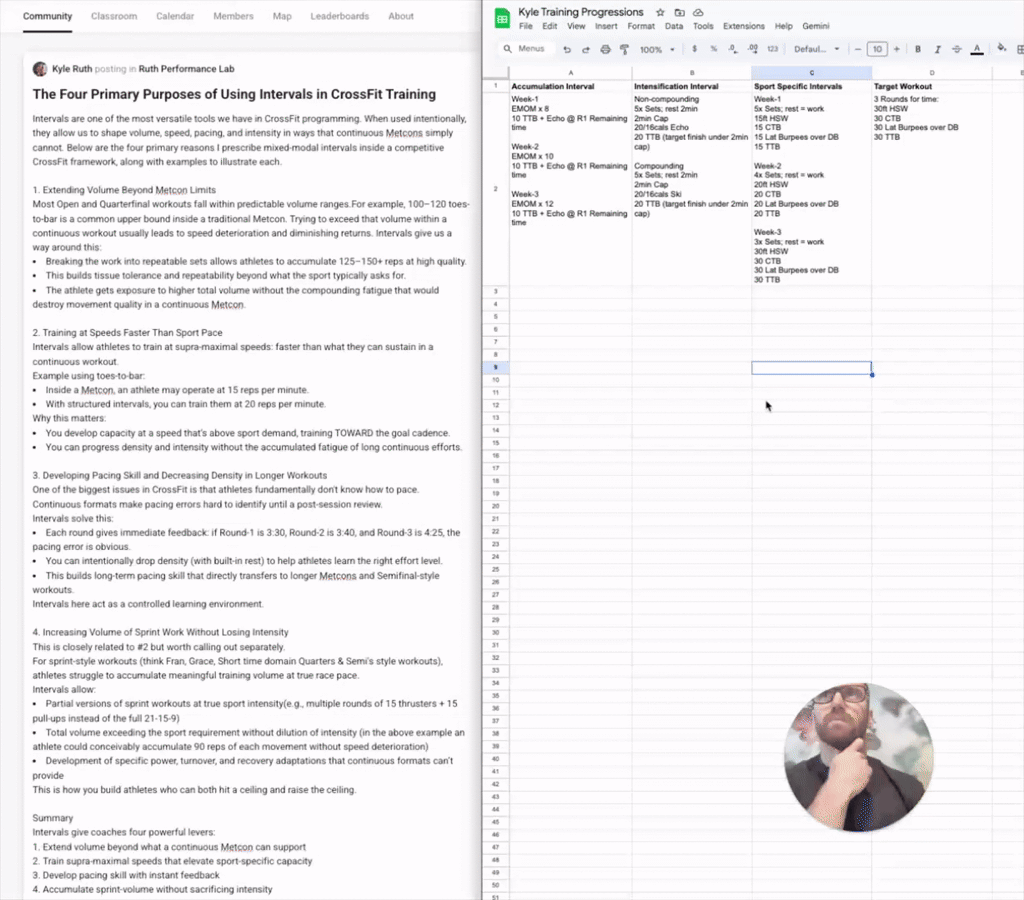
Task: Select row 2 header
Action: point(496,189)
